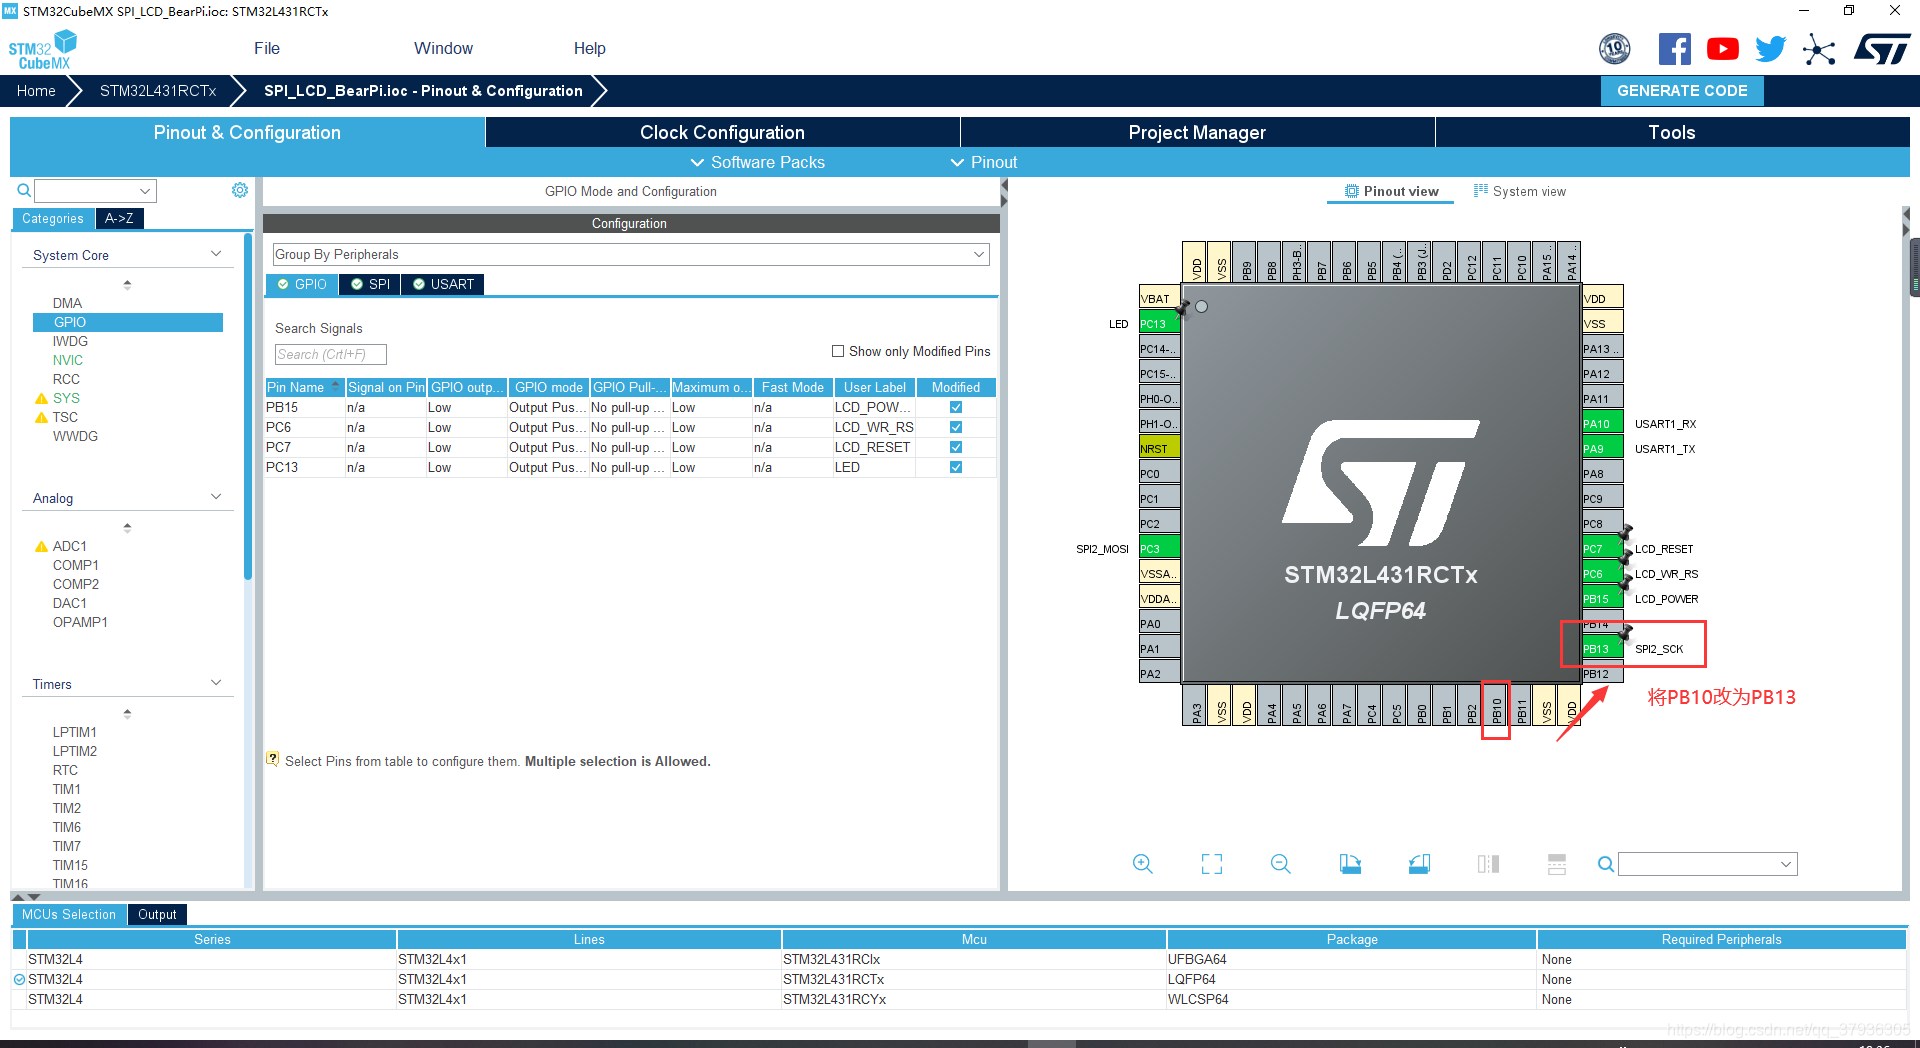Click the PB15 LCD_POWER pin
The height and width of the screenshot is (1048, 1920).
(x=1602, y=598)
